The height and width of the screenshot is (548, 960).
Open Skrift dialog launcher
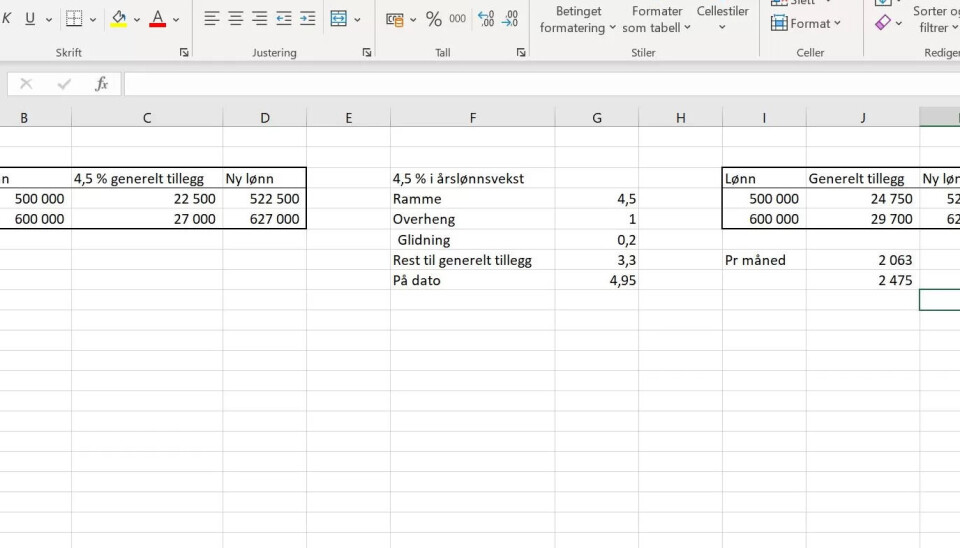[184, 53]
